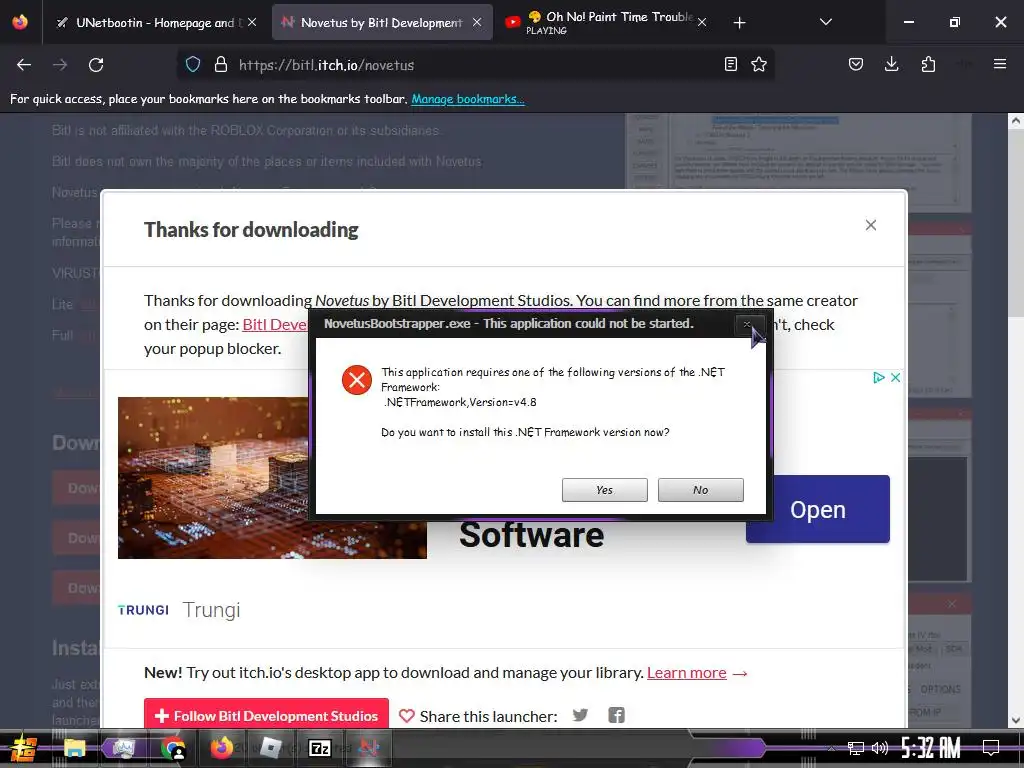Close the Thanks for downloading popup

(871, 225)
